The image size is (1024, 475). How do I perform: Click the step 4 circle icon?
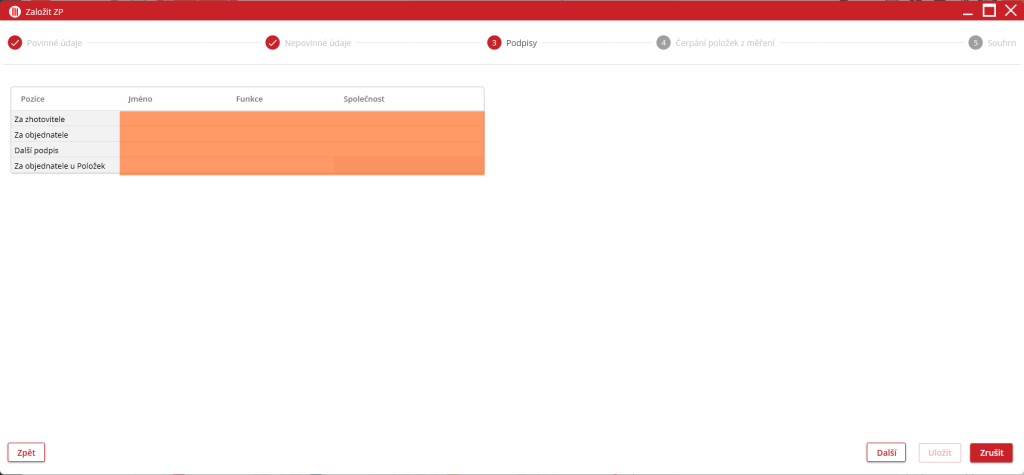(663, 43)
